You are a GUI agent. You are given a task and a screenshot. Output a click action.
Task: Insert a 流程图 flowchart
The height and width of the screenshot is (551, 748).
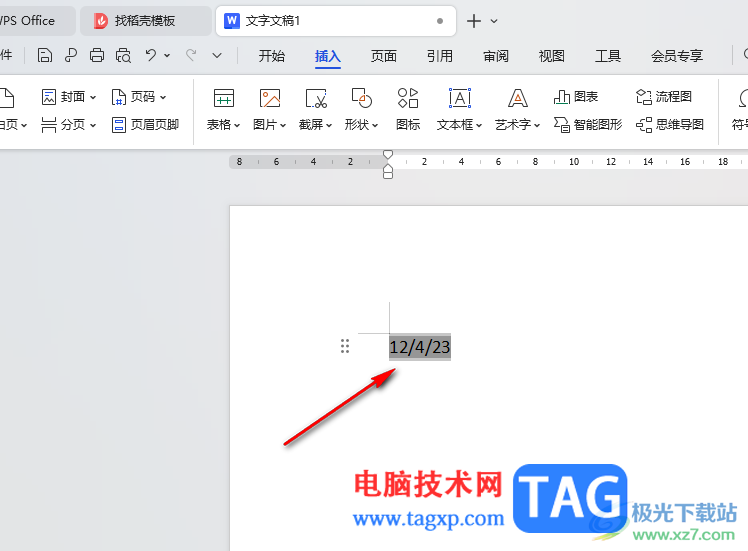[x=664, y=97]
